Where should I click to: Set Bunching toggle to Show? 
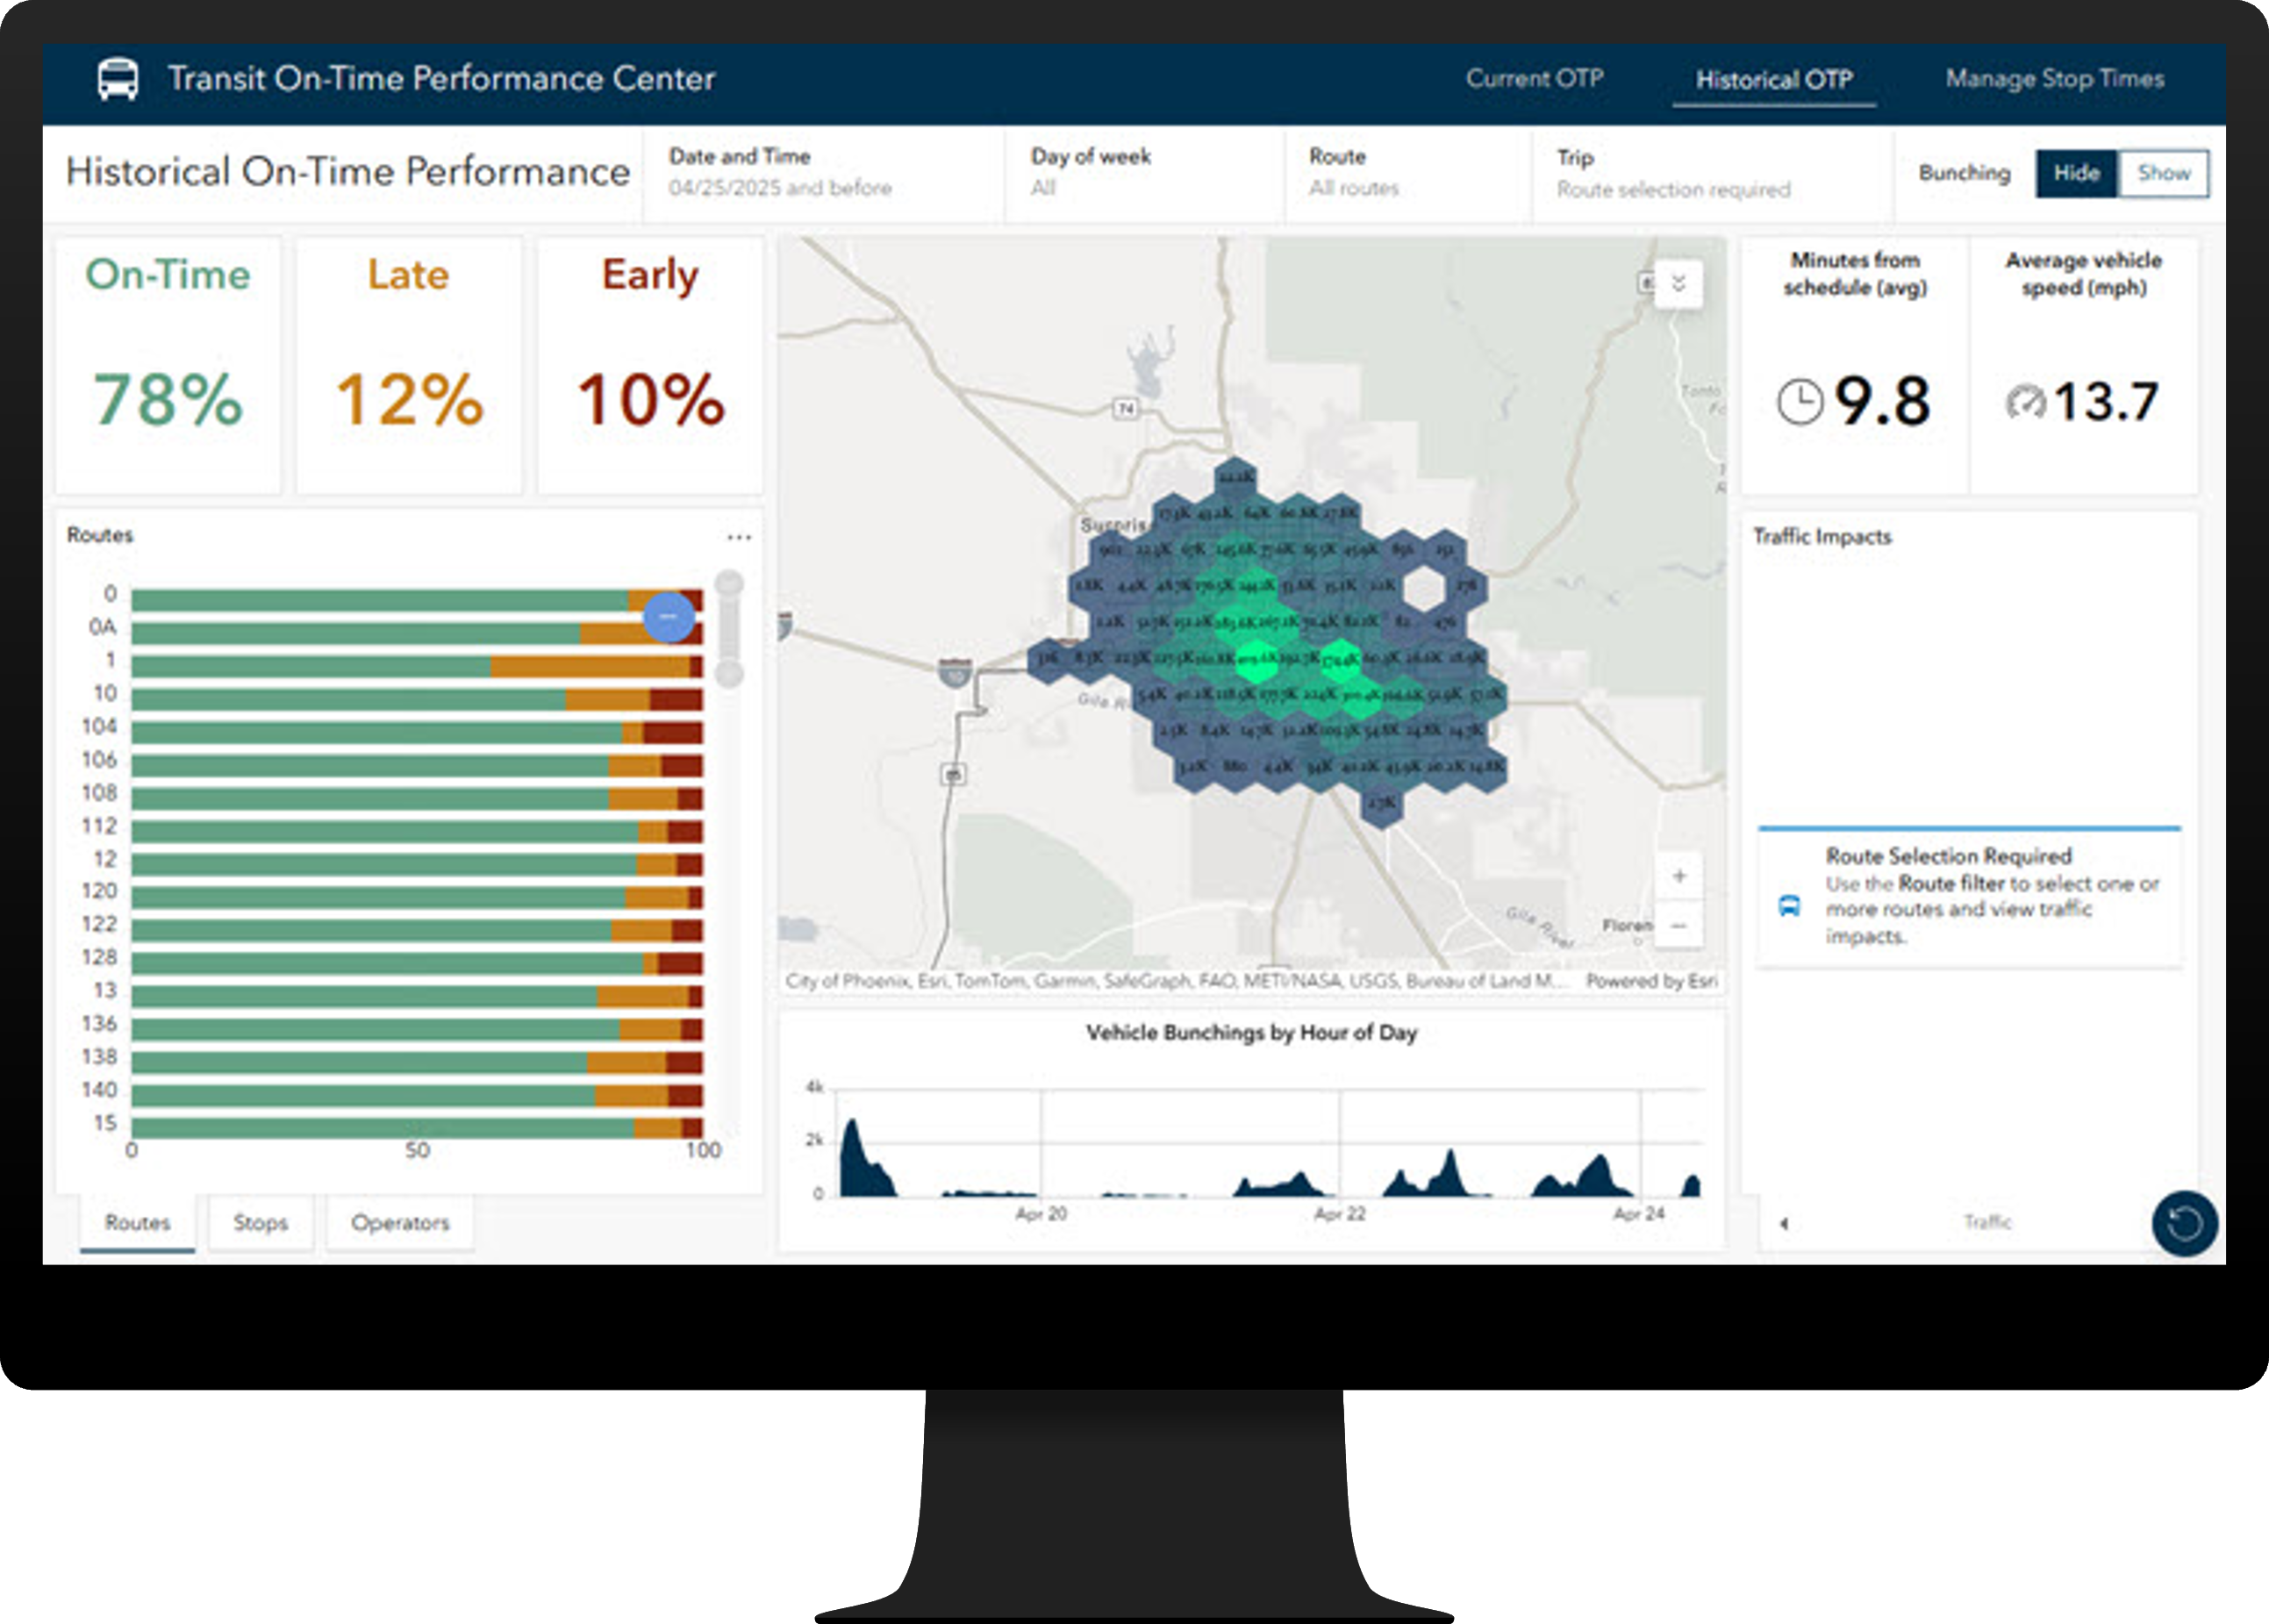[2163, 173]
